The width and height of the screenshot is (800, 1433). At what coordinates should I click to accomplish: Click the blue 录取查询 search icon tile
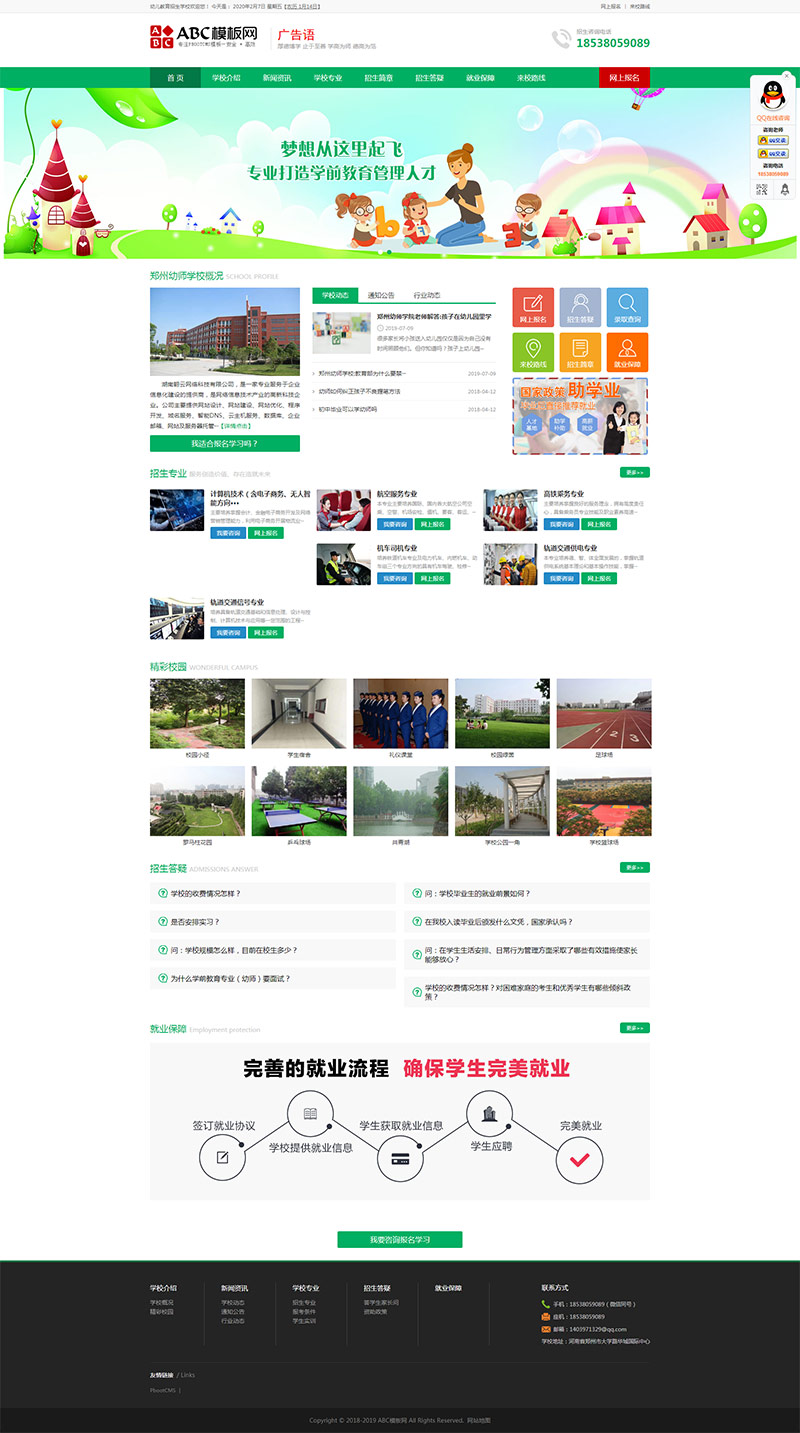pos(627,307)
